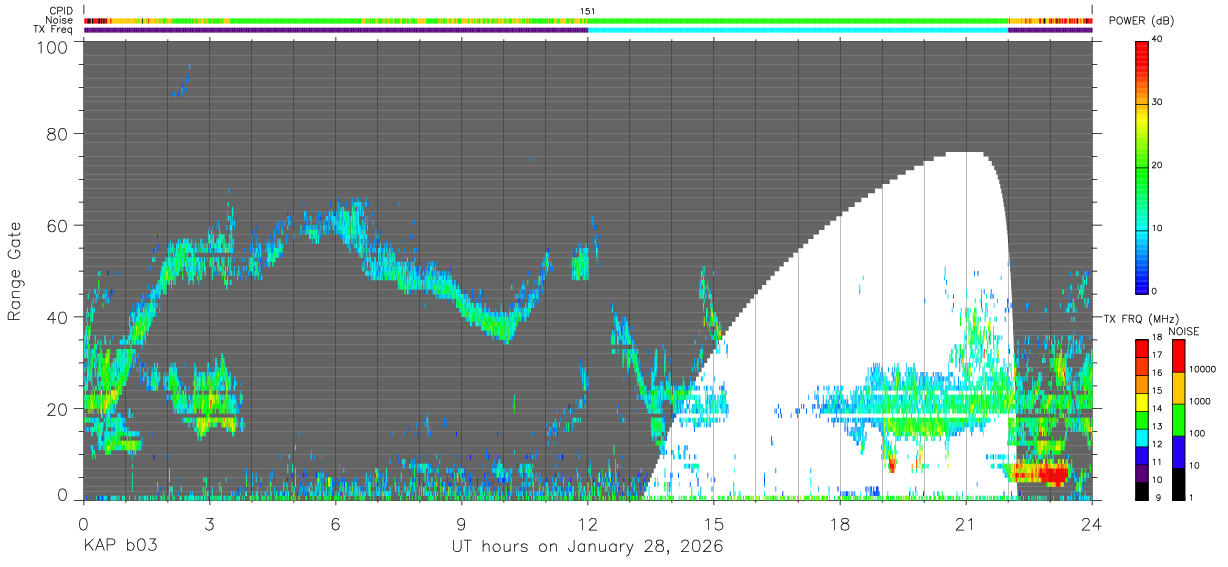Click the NOISE legend title
Image resolution: width=1228 pixels, height=567 pixels.
[x=1184, y=331]
